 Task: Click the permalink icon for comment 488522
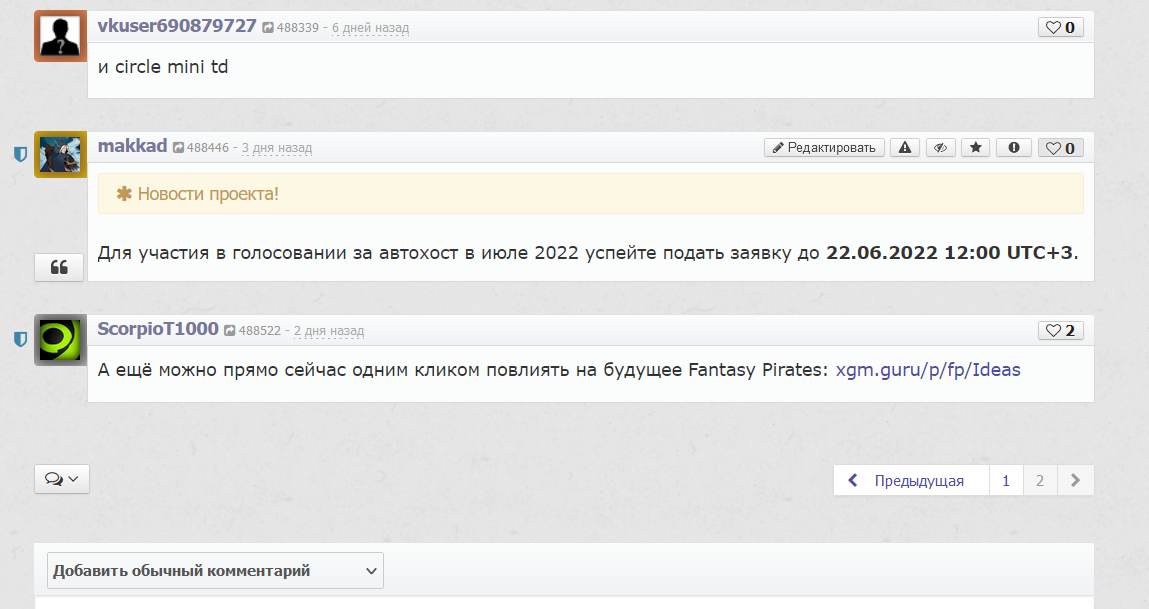(x=229, y=331)
